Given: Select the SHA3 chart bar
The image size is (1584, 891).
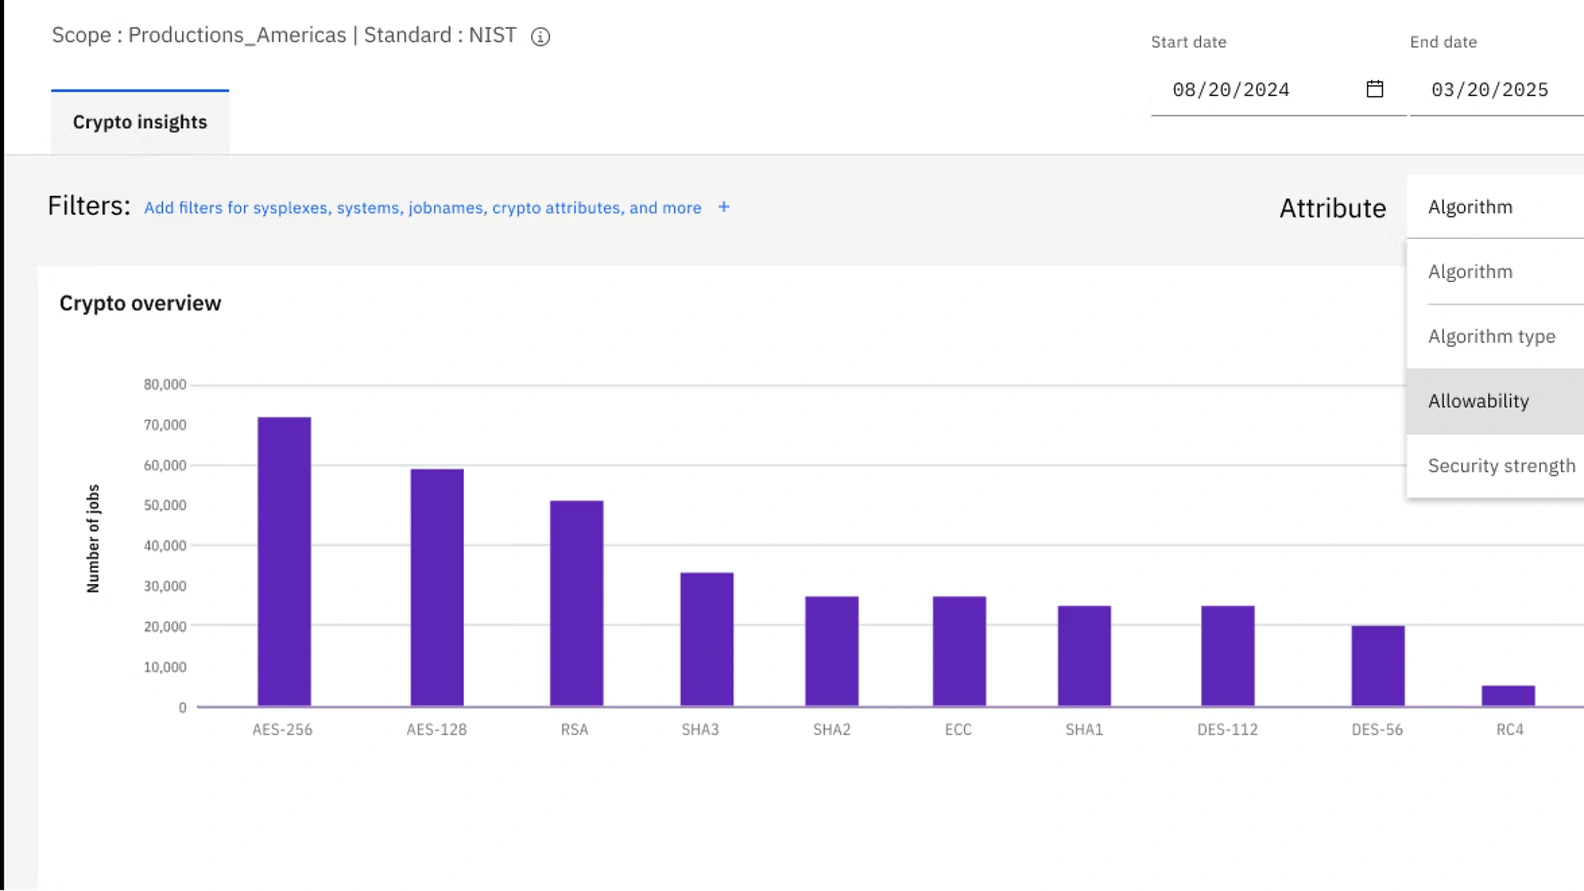Looking at the screenshot, I should click(707, 640).
